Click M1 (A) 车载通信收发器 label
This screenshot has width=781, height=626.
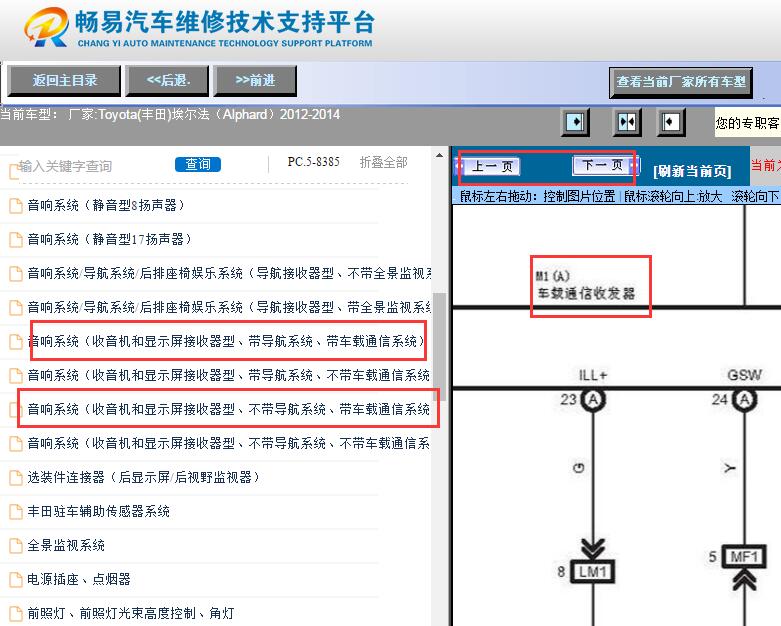[x=586, y=286]
